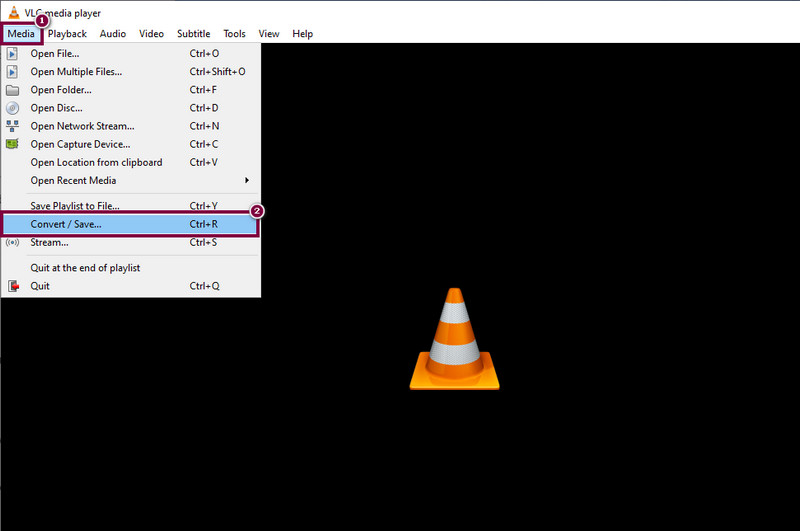Viewport: 800px width, 531px height.
Task: Open the Help menu
Action: pos(302,34)
